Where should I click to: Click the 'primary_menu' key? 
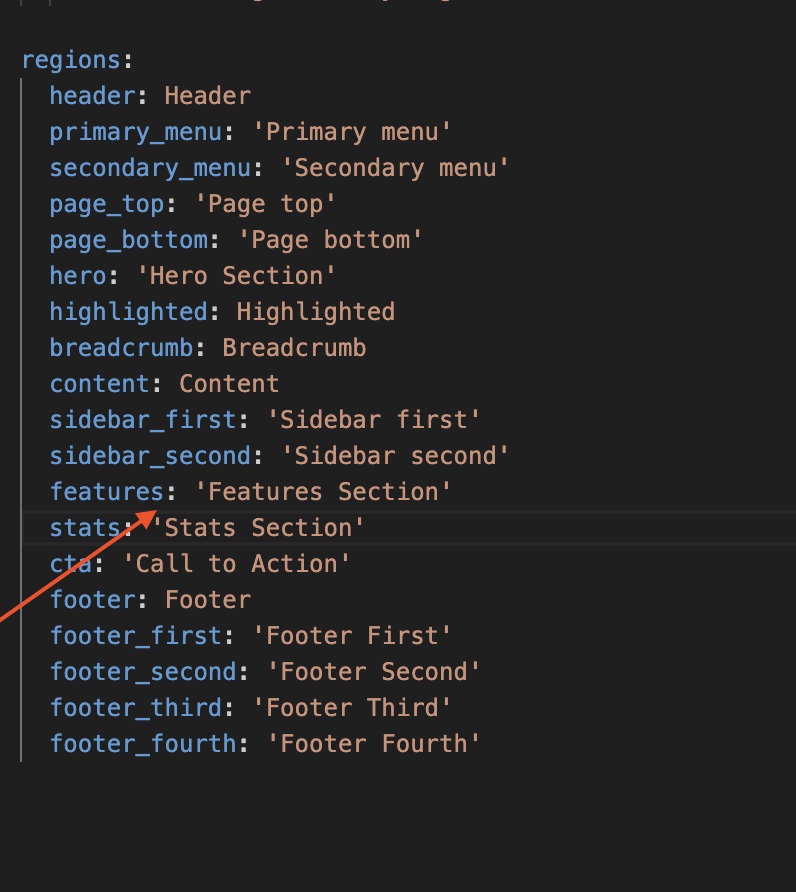(x=136, y=132)
